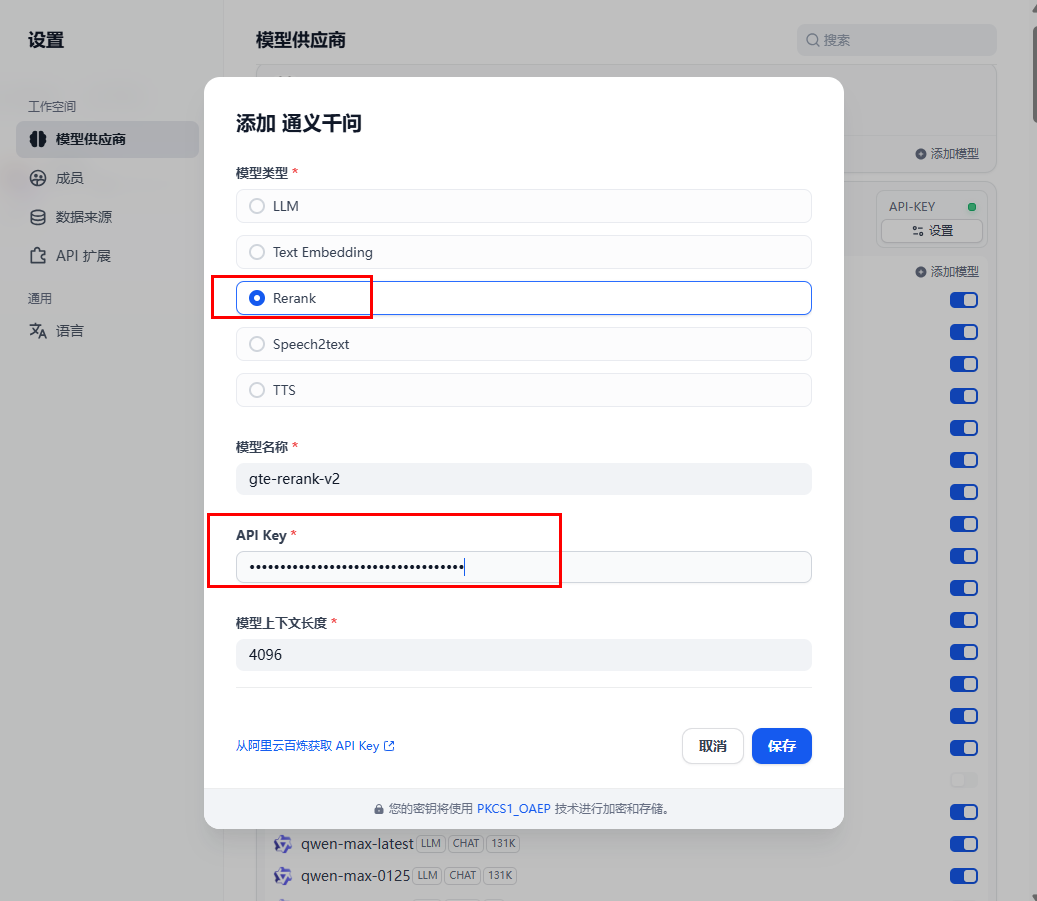The height and width of the screenshot is (901, 1037).
Task: Click the brain icon for 模型供应商
Action: (38, 139)
